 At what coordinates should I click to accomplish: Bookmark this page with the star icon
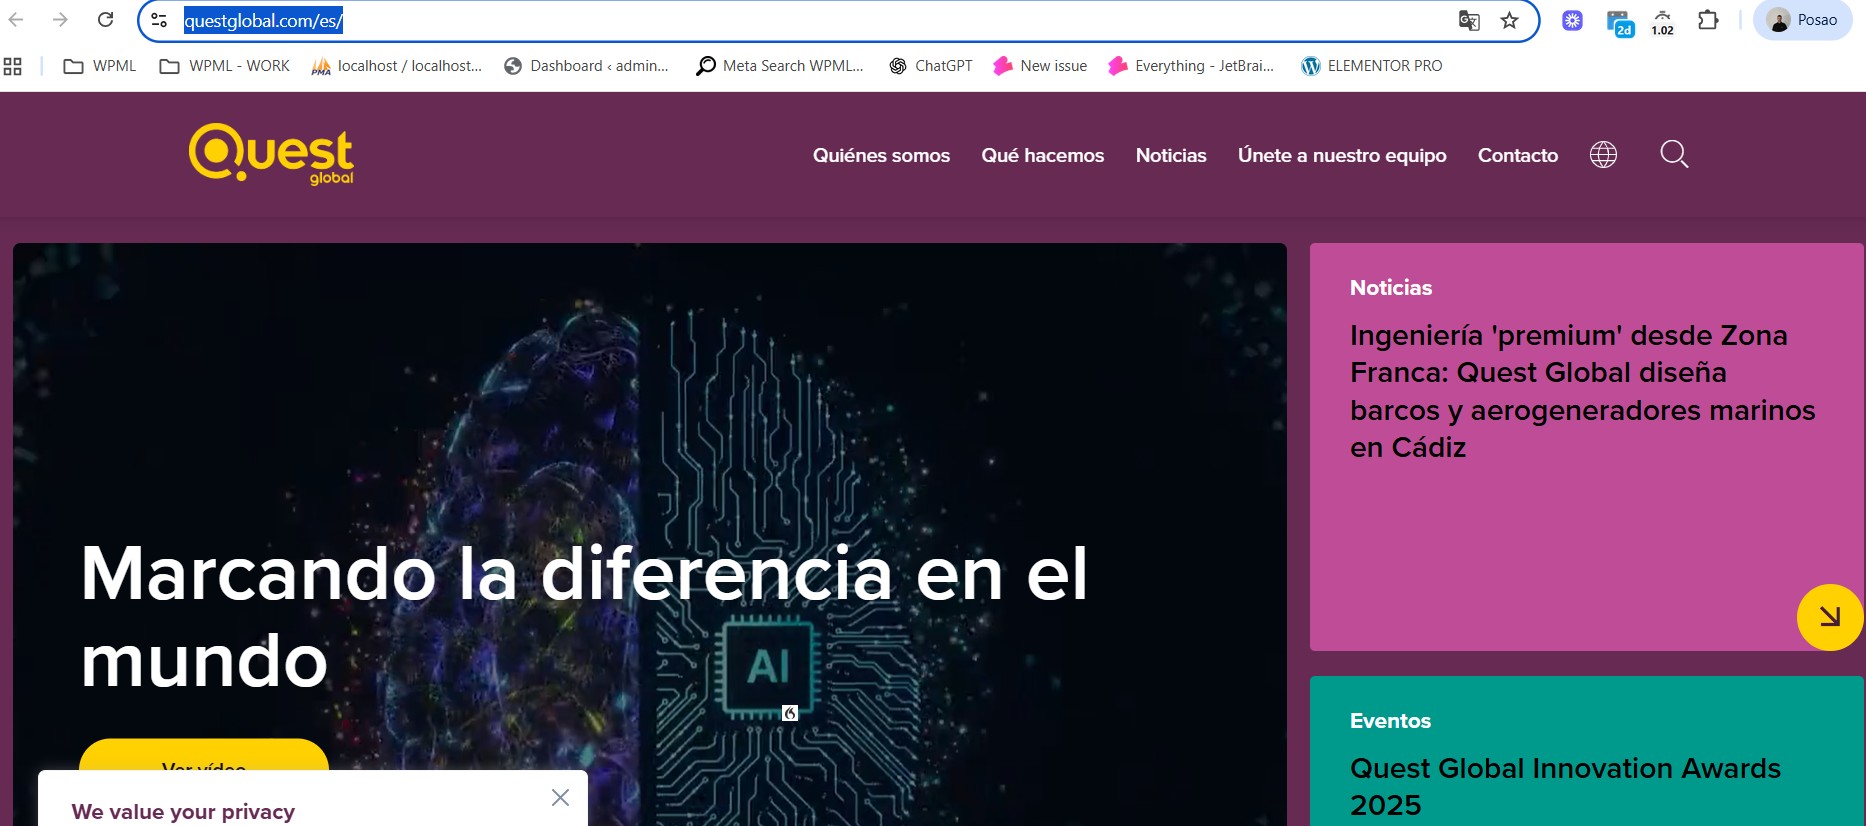[1509, 20]
